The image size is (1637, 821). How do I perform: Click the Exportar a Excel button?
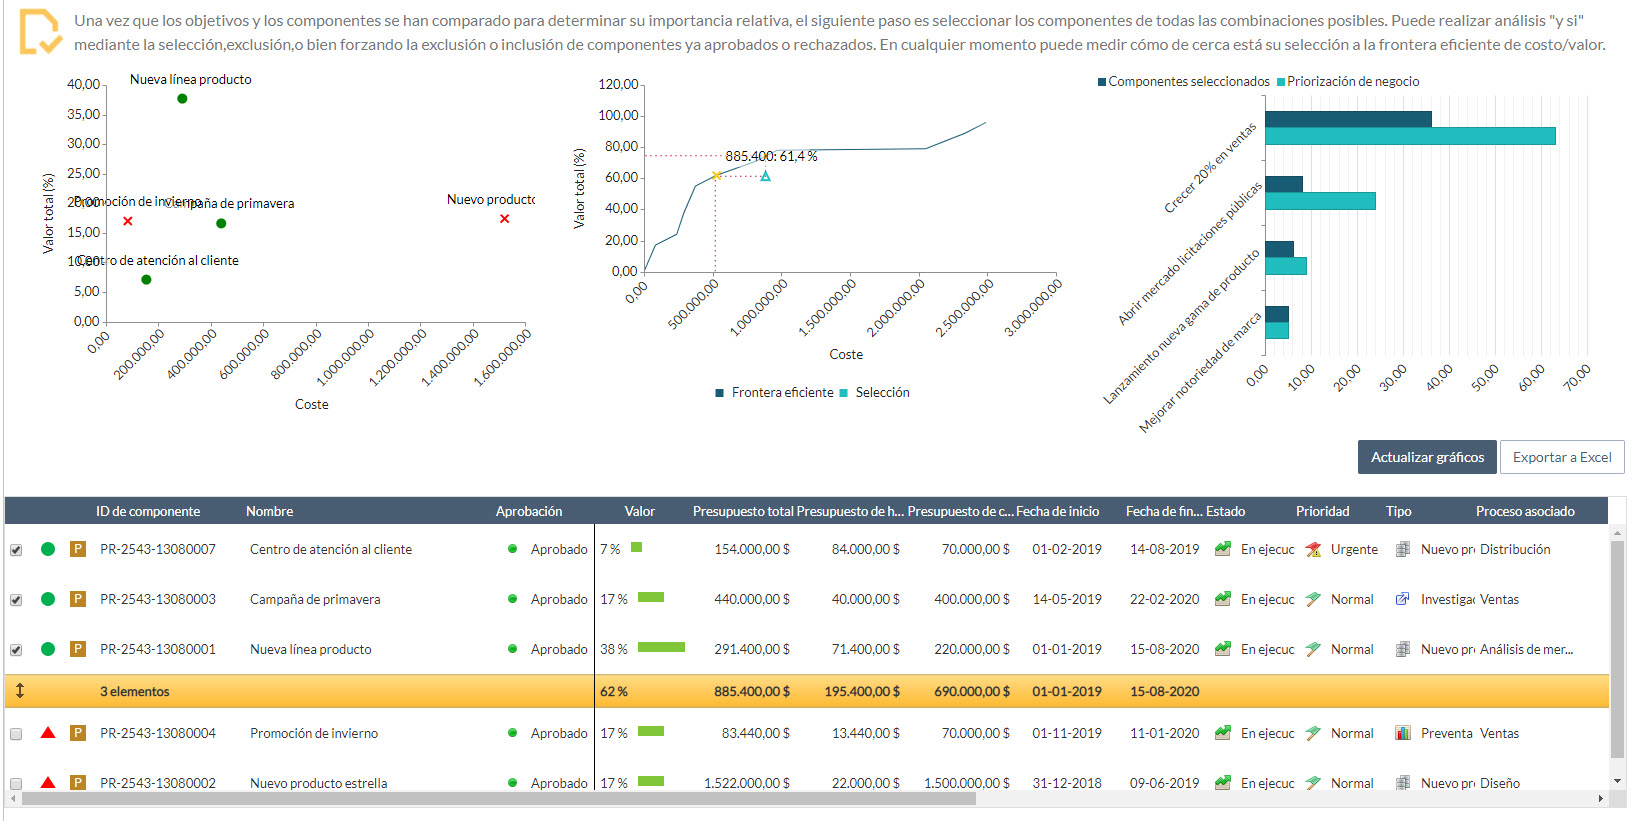pyautogui.click(x=1561, y=457)
